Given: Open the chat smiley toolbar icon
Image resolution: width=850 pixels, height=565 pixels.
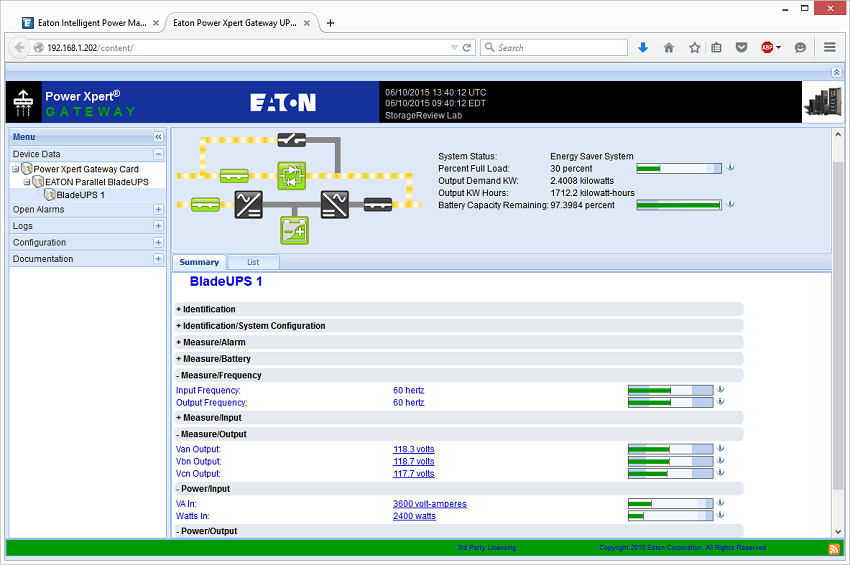Looking at the screenshot, I should (800, 48).
